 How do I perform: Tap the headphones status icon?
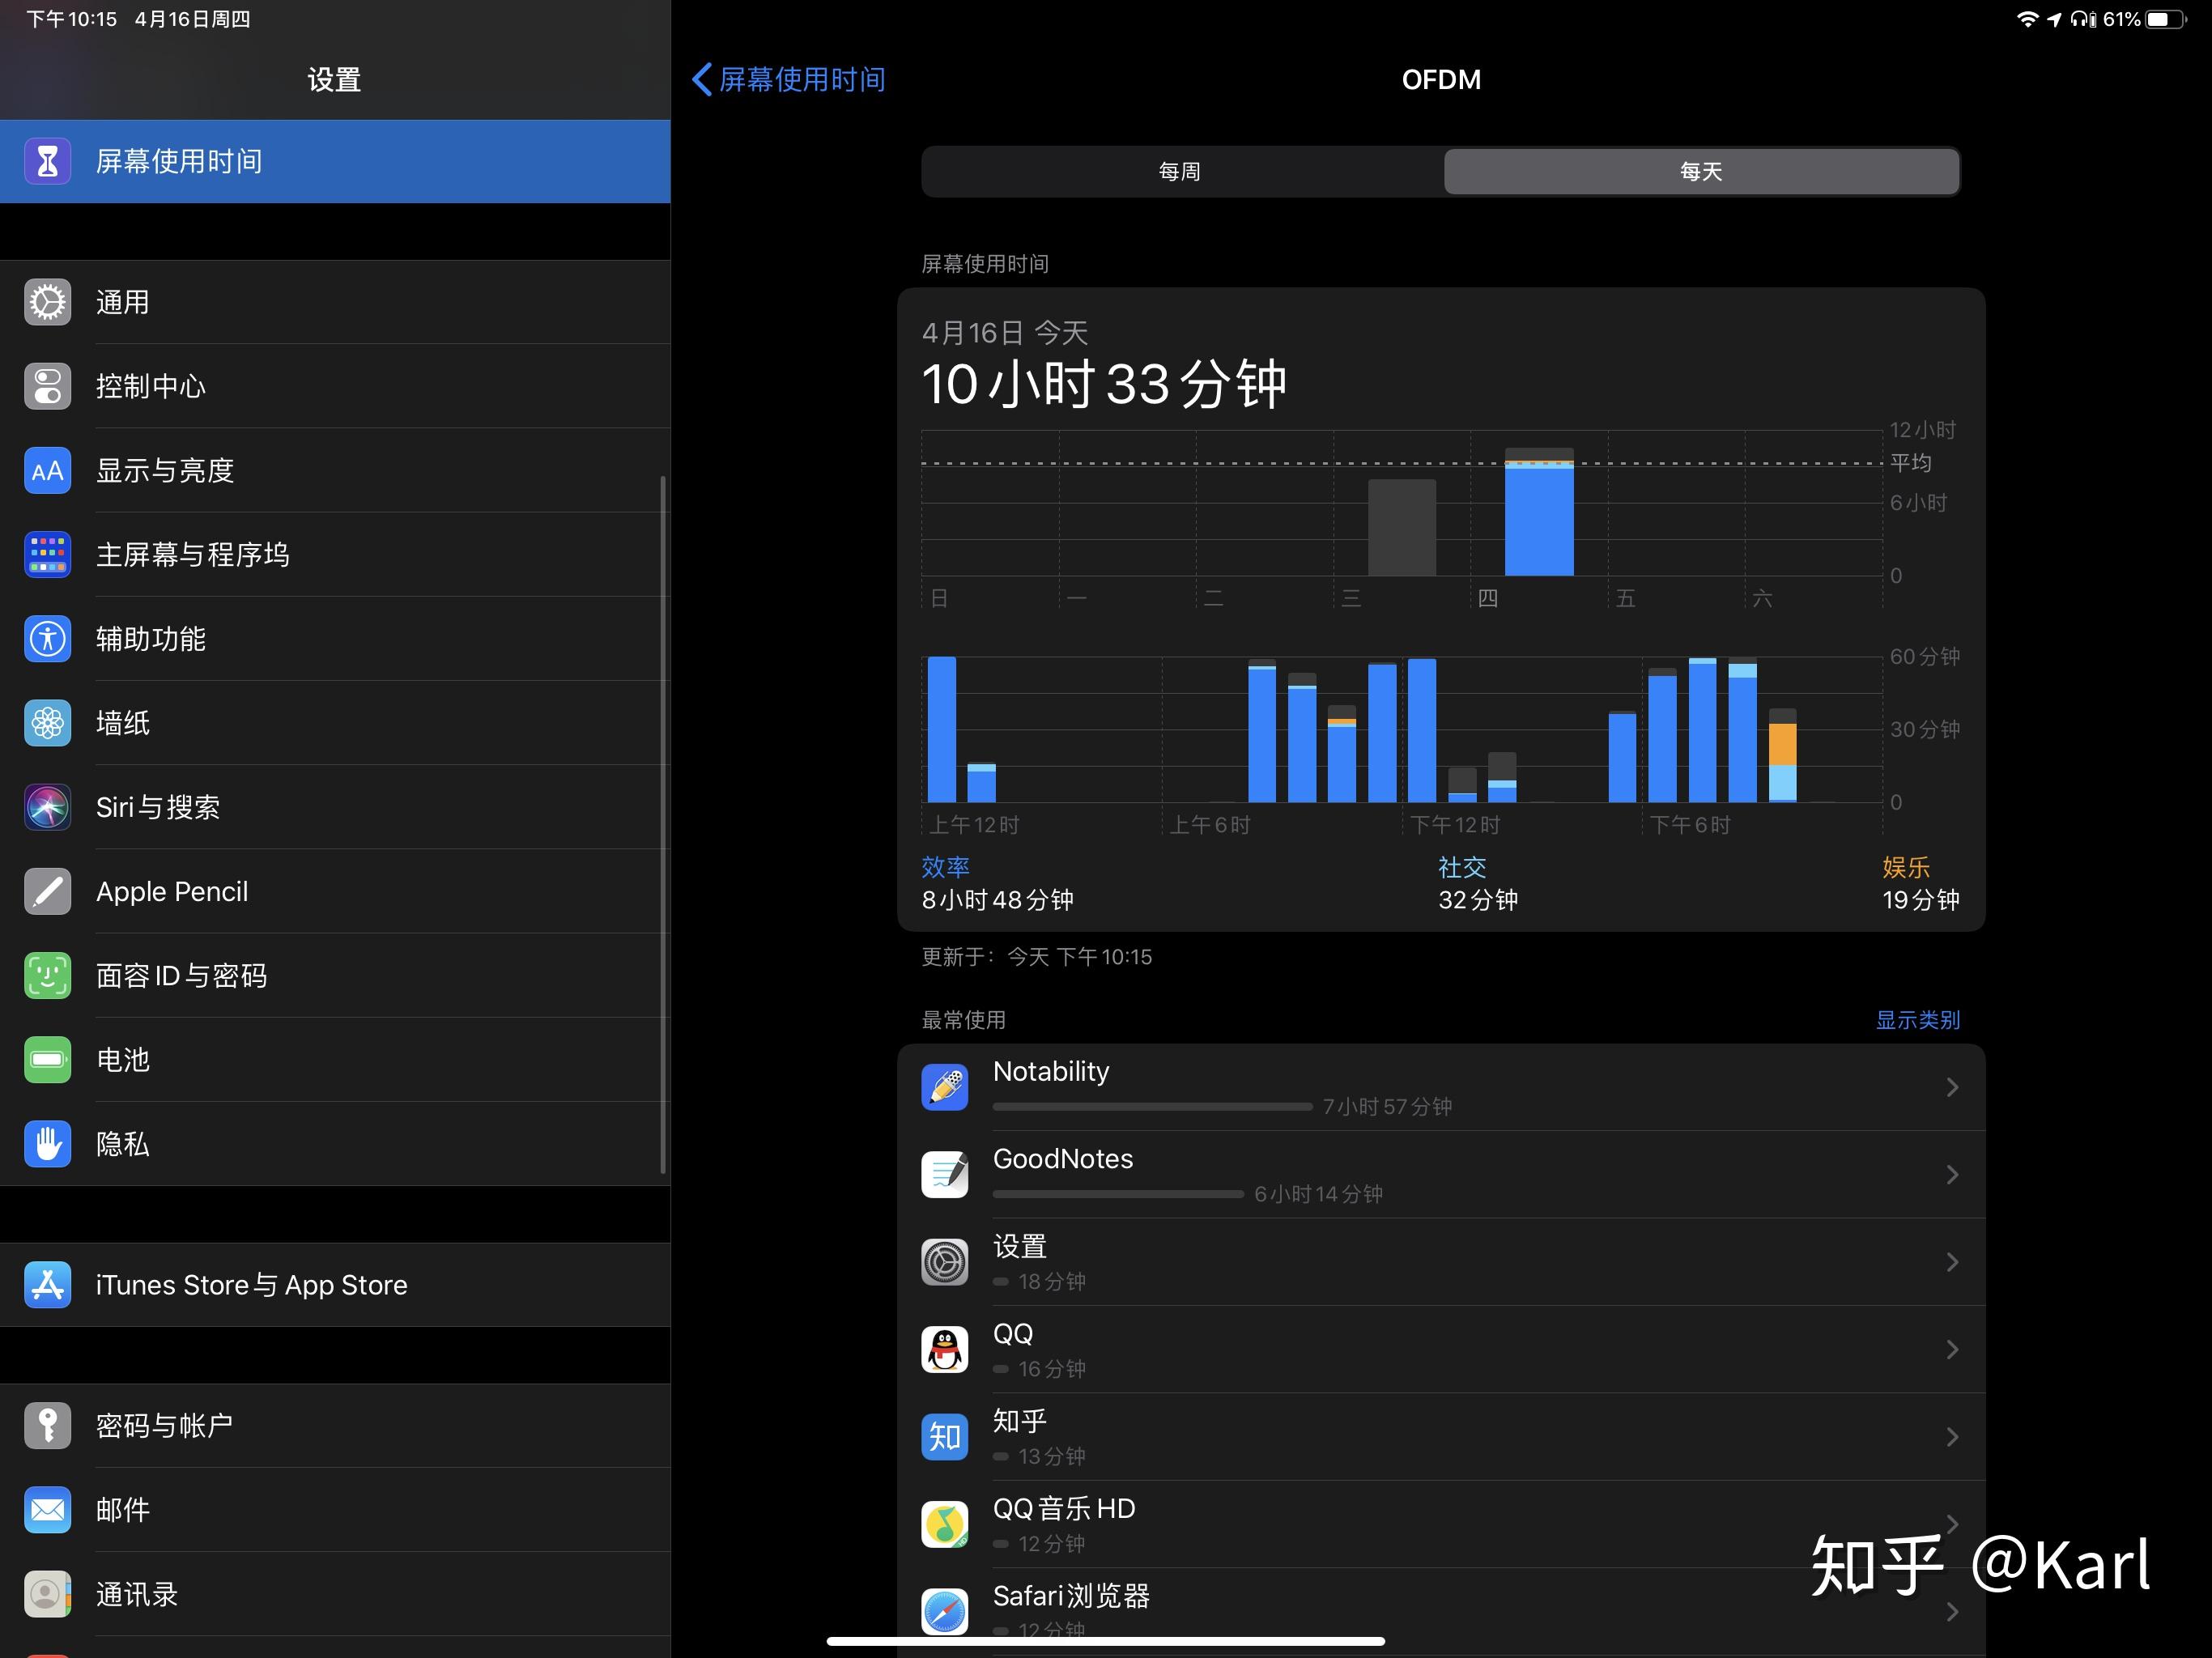tap(2083, 19)
